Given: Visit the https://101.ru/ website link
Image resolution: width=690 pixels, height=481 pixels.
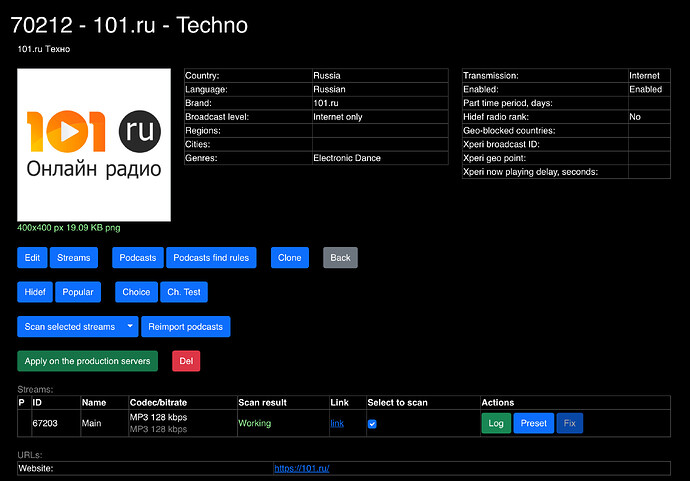Looking at the screenshot, I should pyautogui.click(x=302, y=468).
